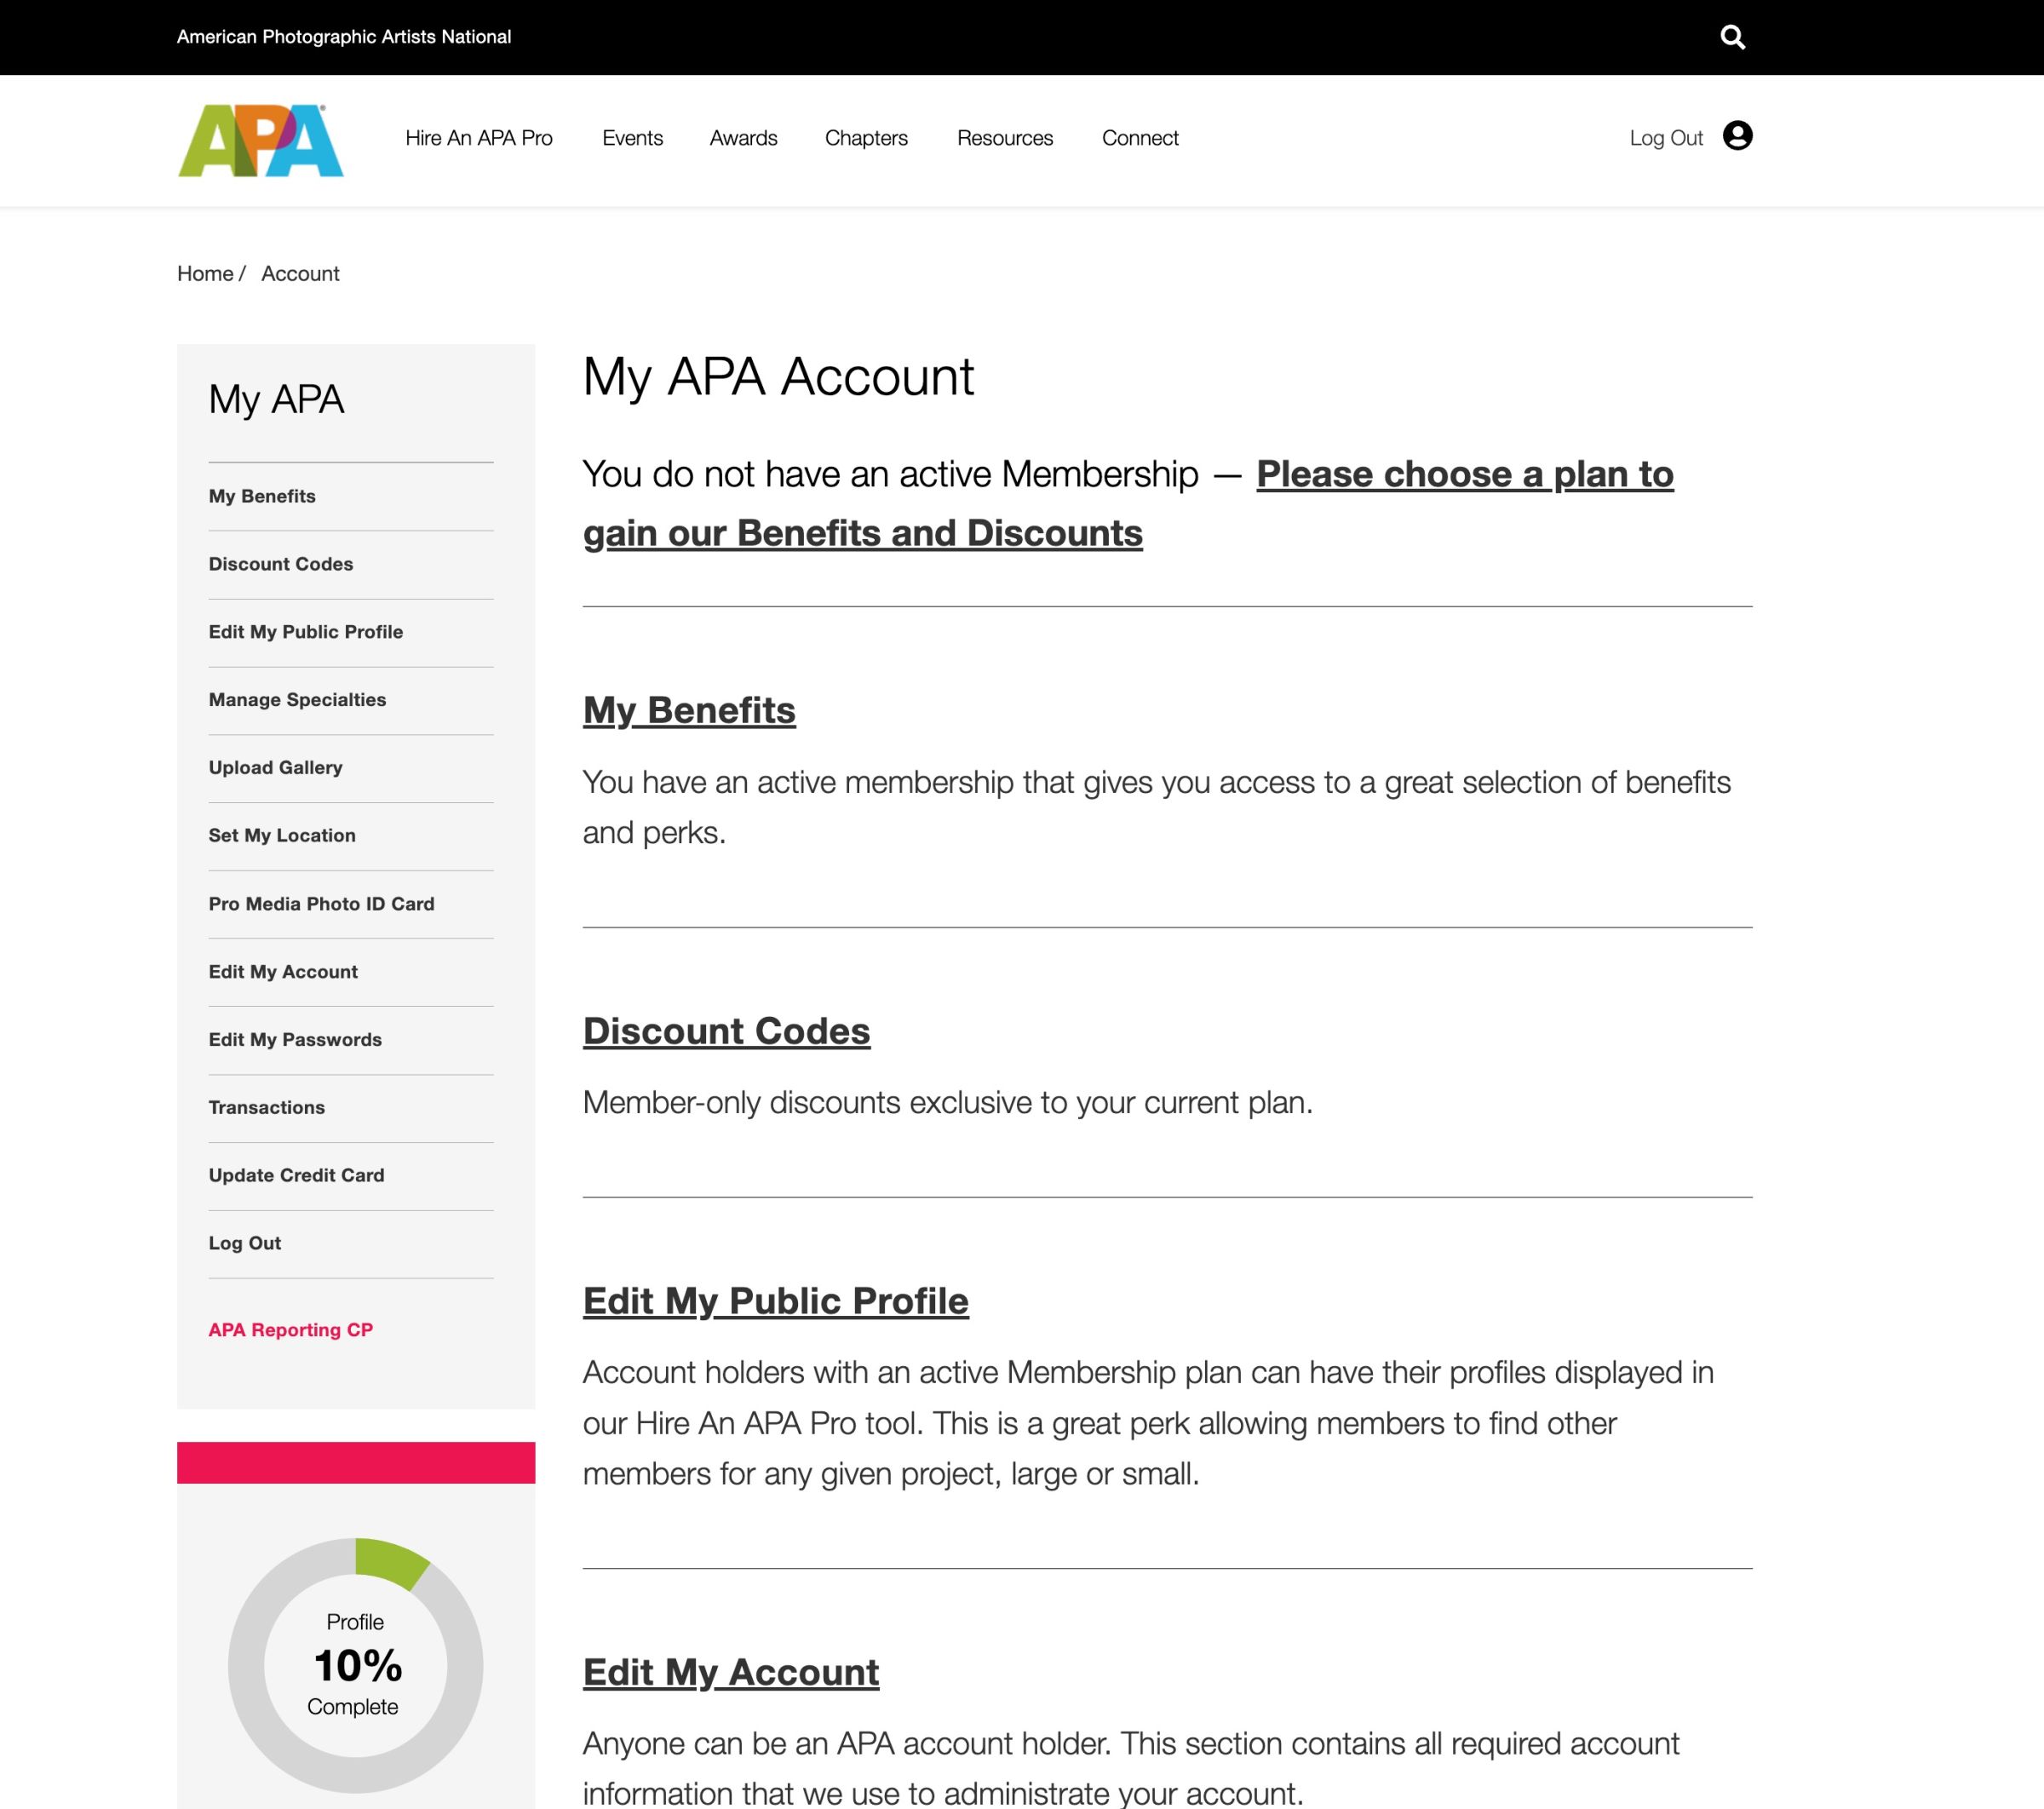Click the search magnifier icon
The height and width of the screenshot is (1809, 2044).
coord(1732,37)
